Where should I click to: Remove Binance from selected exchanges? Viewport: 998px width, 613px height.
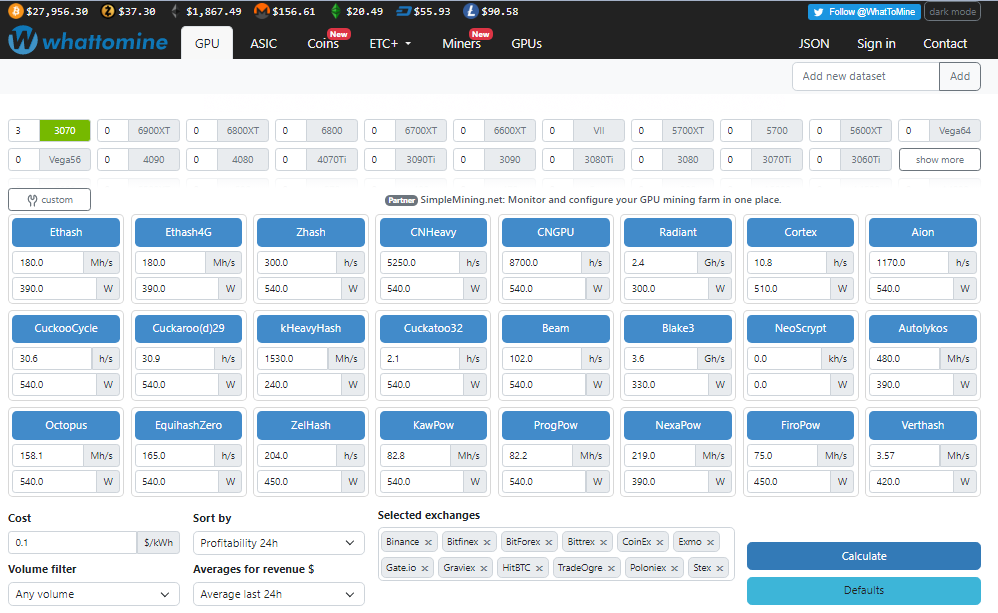(x=428, y=542)
